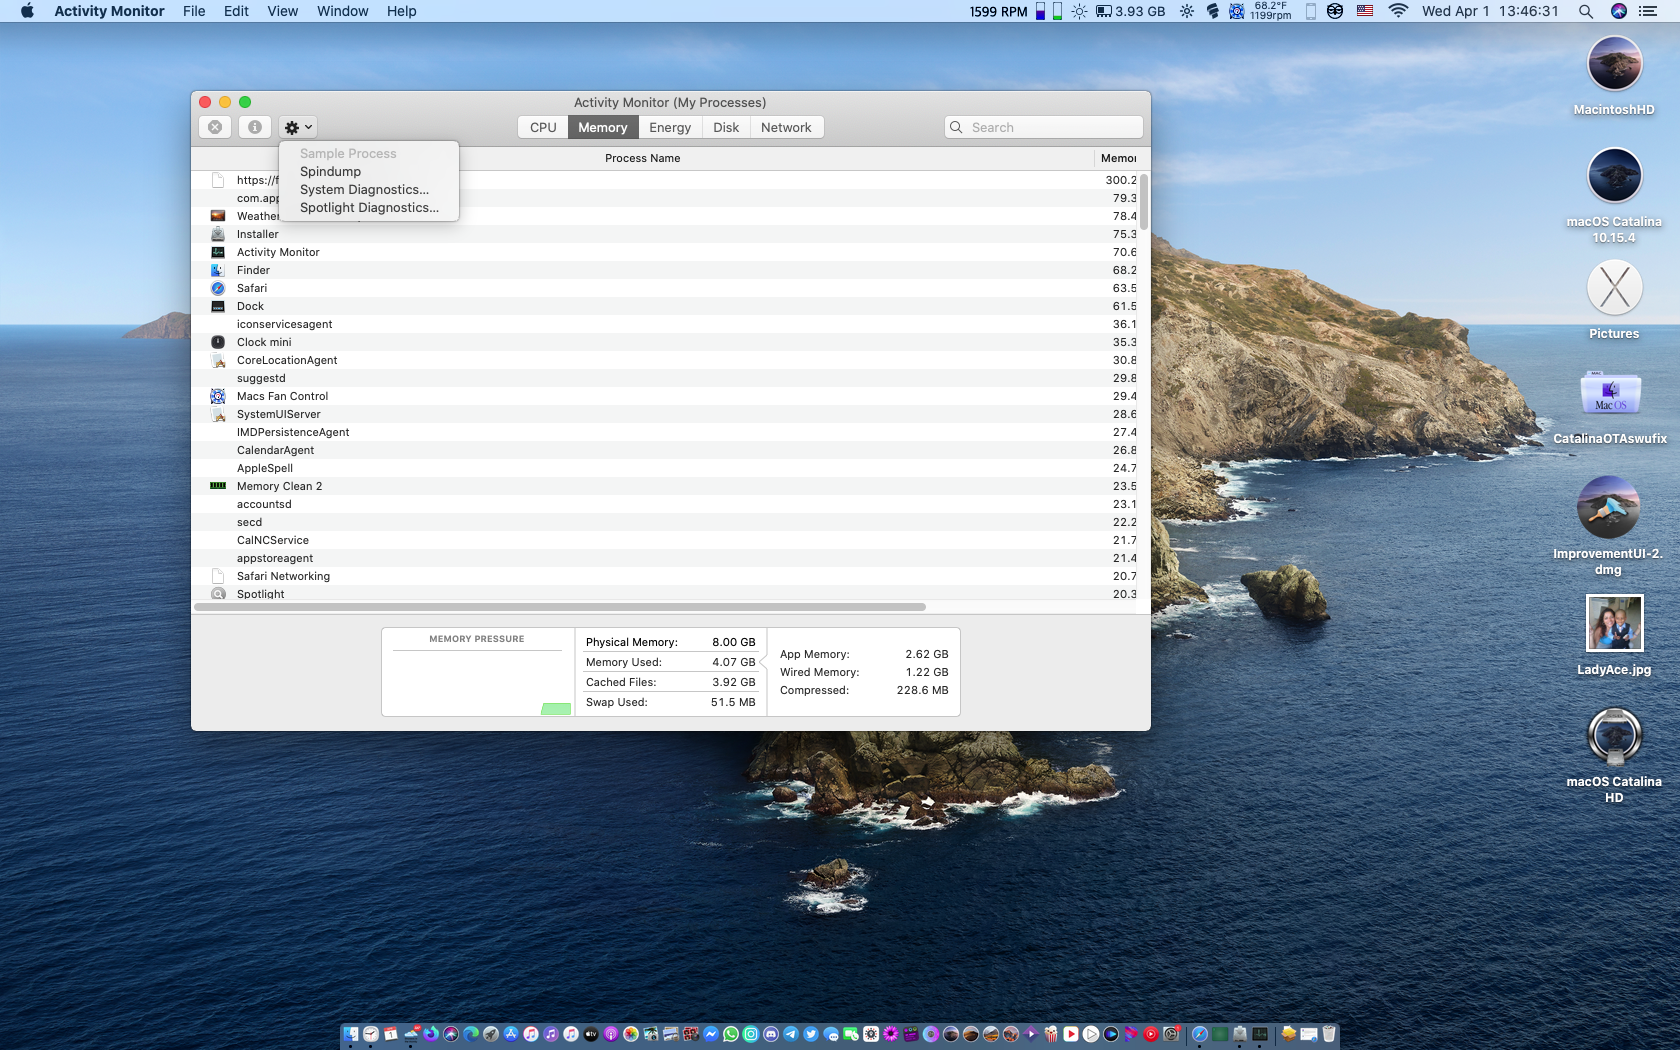Select the SystemUIServer process row
Screen dimensions: 1680x1050
(x=665, y=414)
